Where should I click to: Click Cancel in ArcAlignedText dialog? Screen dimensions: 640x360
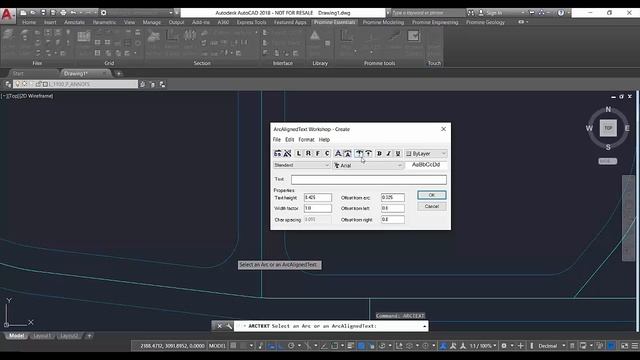click(432, 207)
